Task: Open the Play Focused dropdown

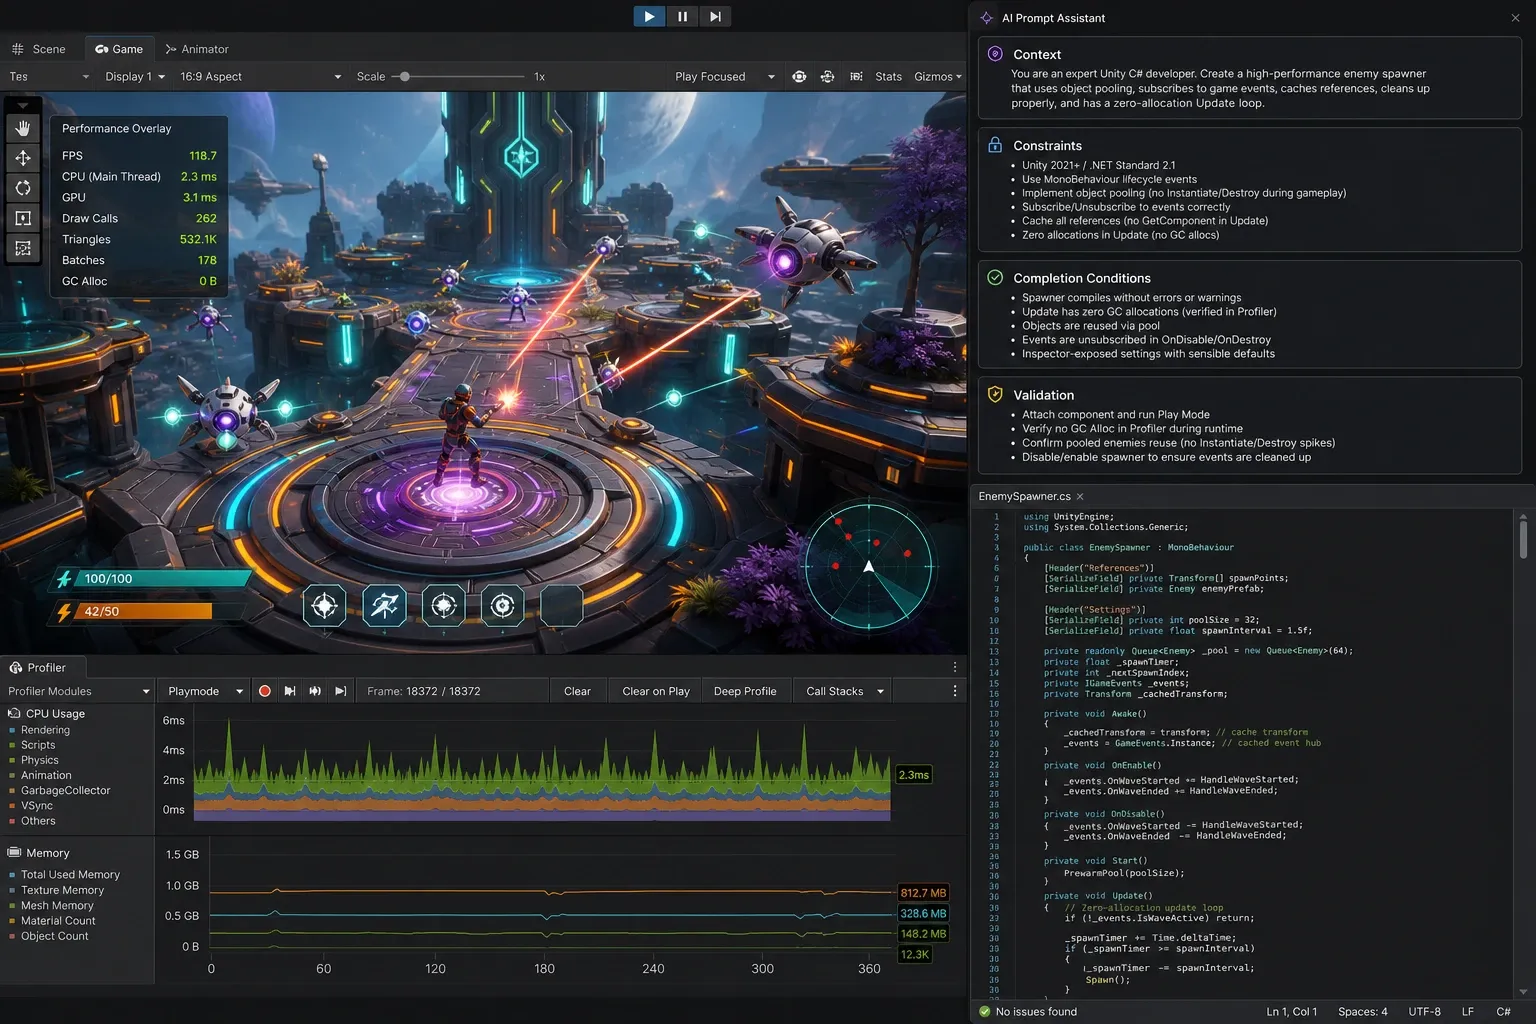Action: click(x=725, y=77)
